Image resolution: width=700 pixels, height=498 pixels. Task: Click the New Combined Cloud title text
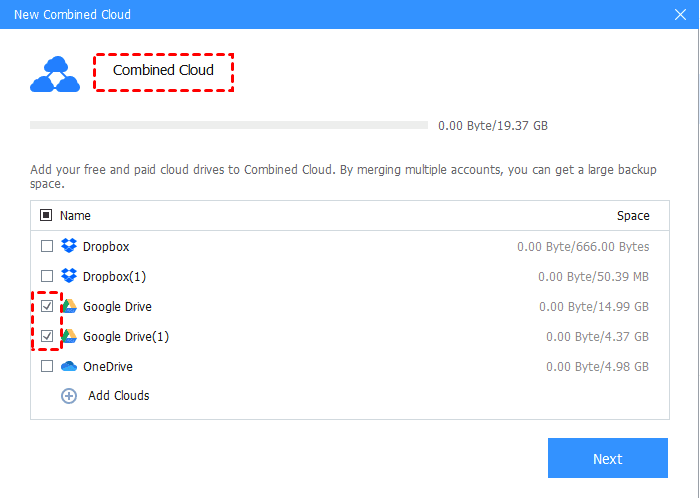(72, 15)
